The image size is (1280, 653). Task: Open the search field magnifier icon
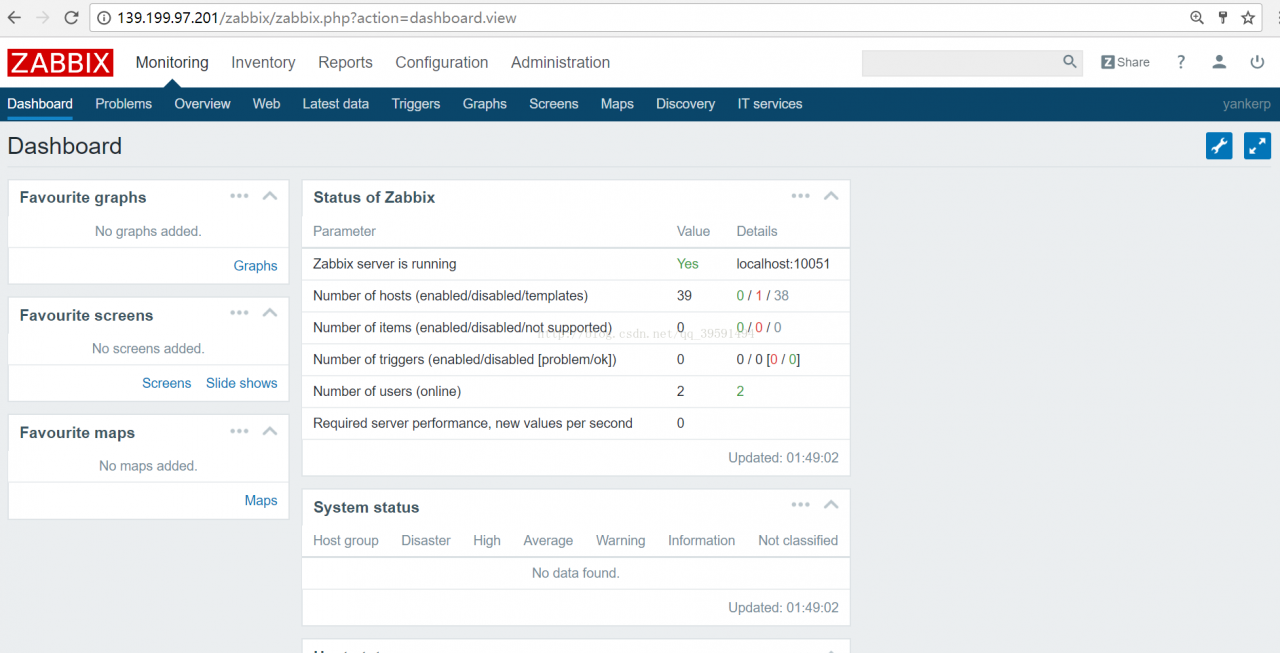click(1069, 62)
